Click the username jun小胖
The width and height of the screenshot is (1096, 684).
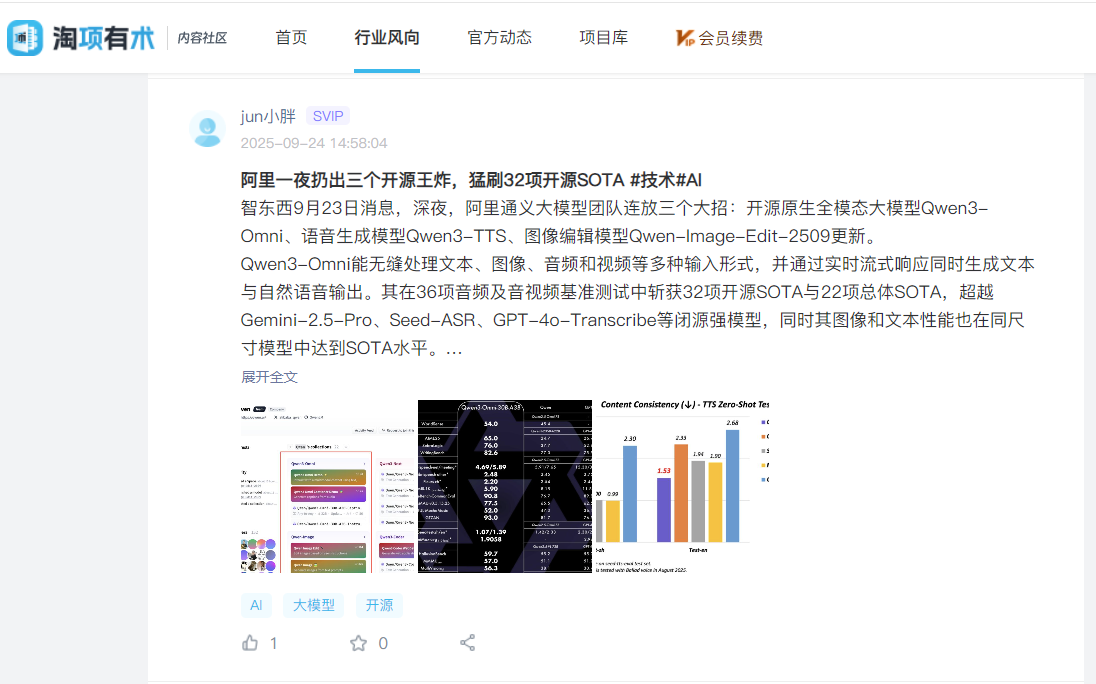pos(268,116)
